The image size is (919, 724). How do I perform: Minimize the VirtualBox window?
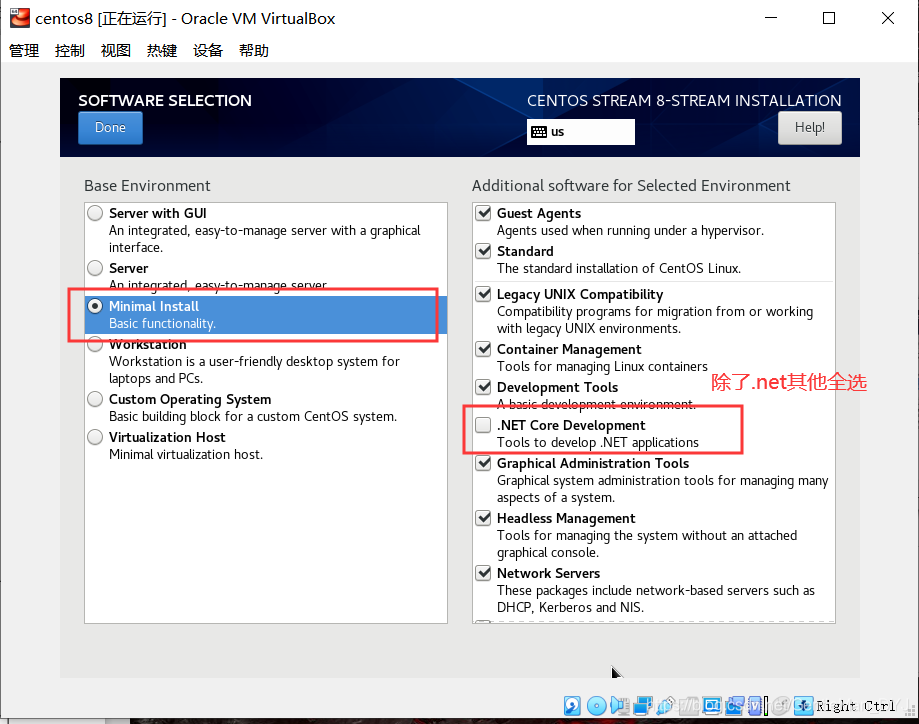(771, 18)
